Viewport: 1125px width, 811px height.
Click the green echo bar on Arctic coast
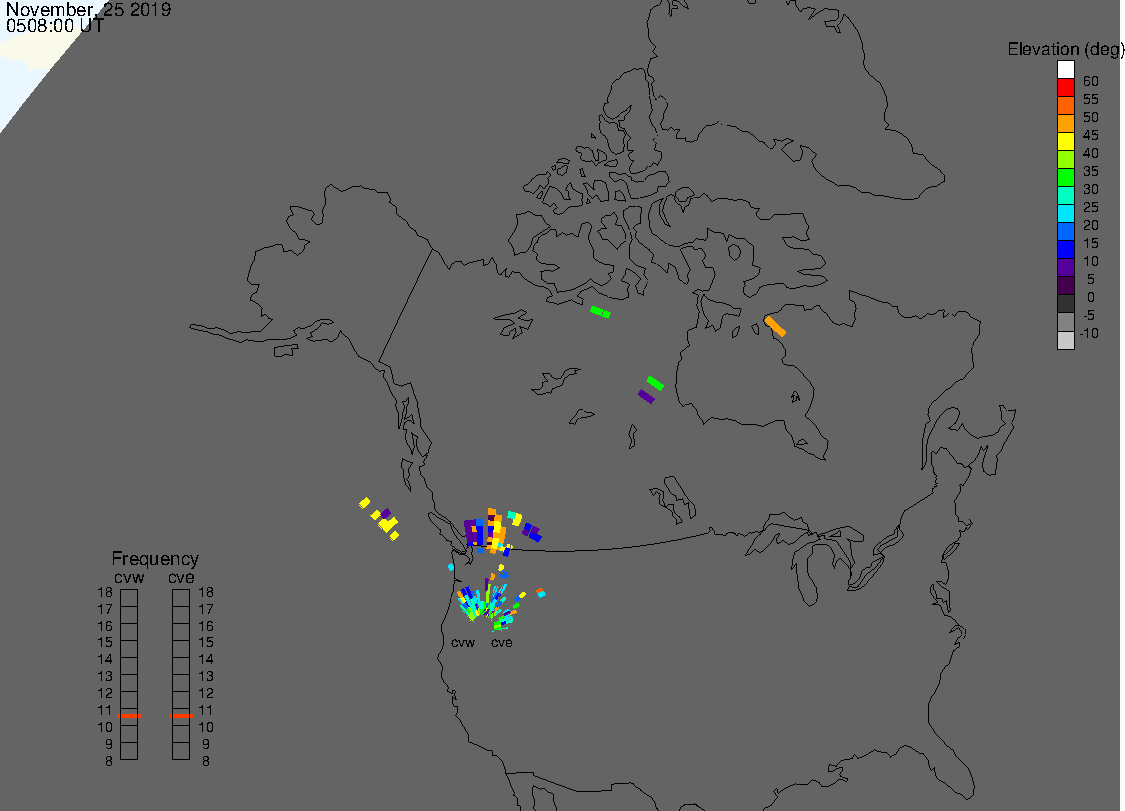click(600, 311)
